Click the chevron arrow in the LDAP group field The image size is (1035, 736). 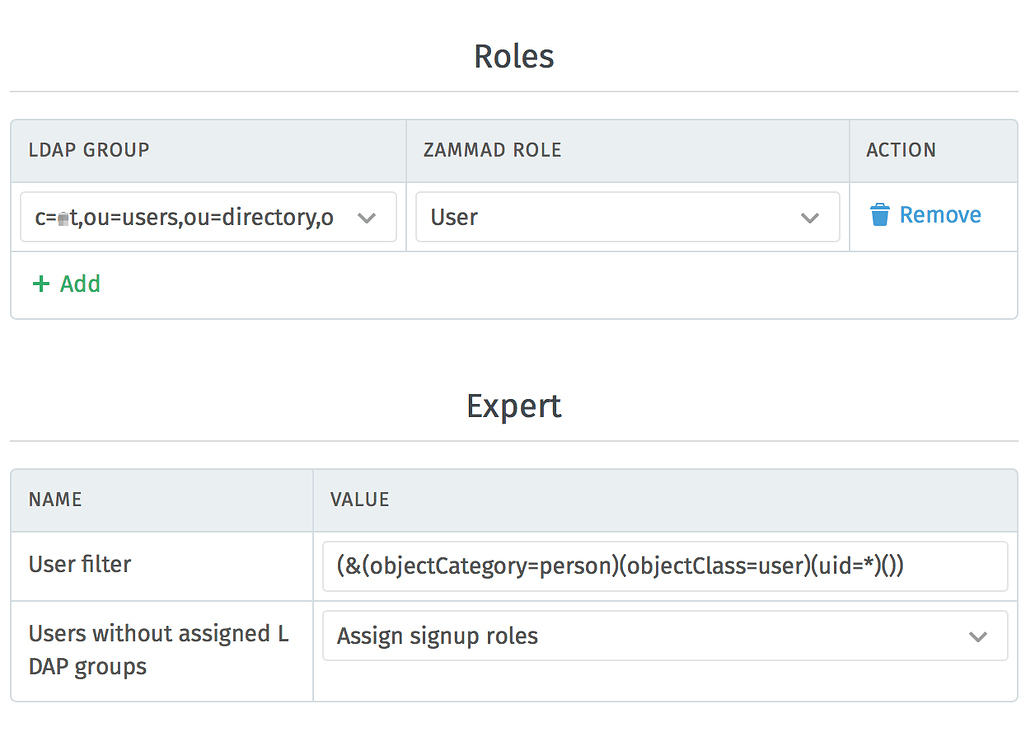tap(366, 218)
